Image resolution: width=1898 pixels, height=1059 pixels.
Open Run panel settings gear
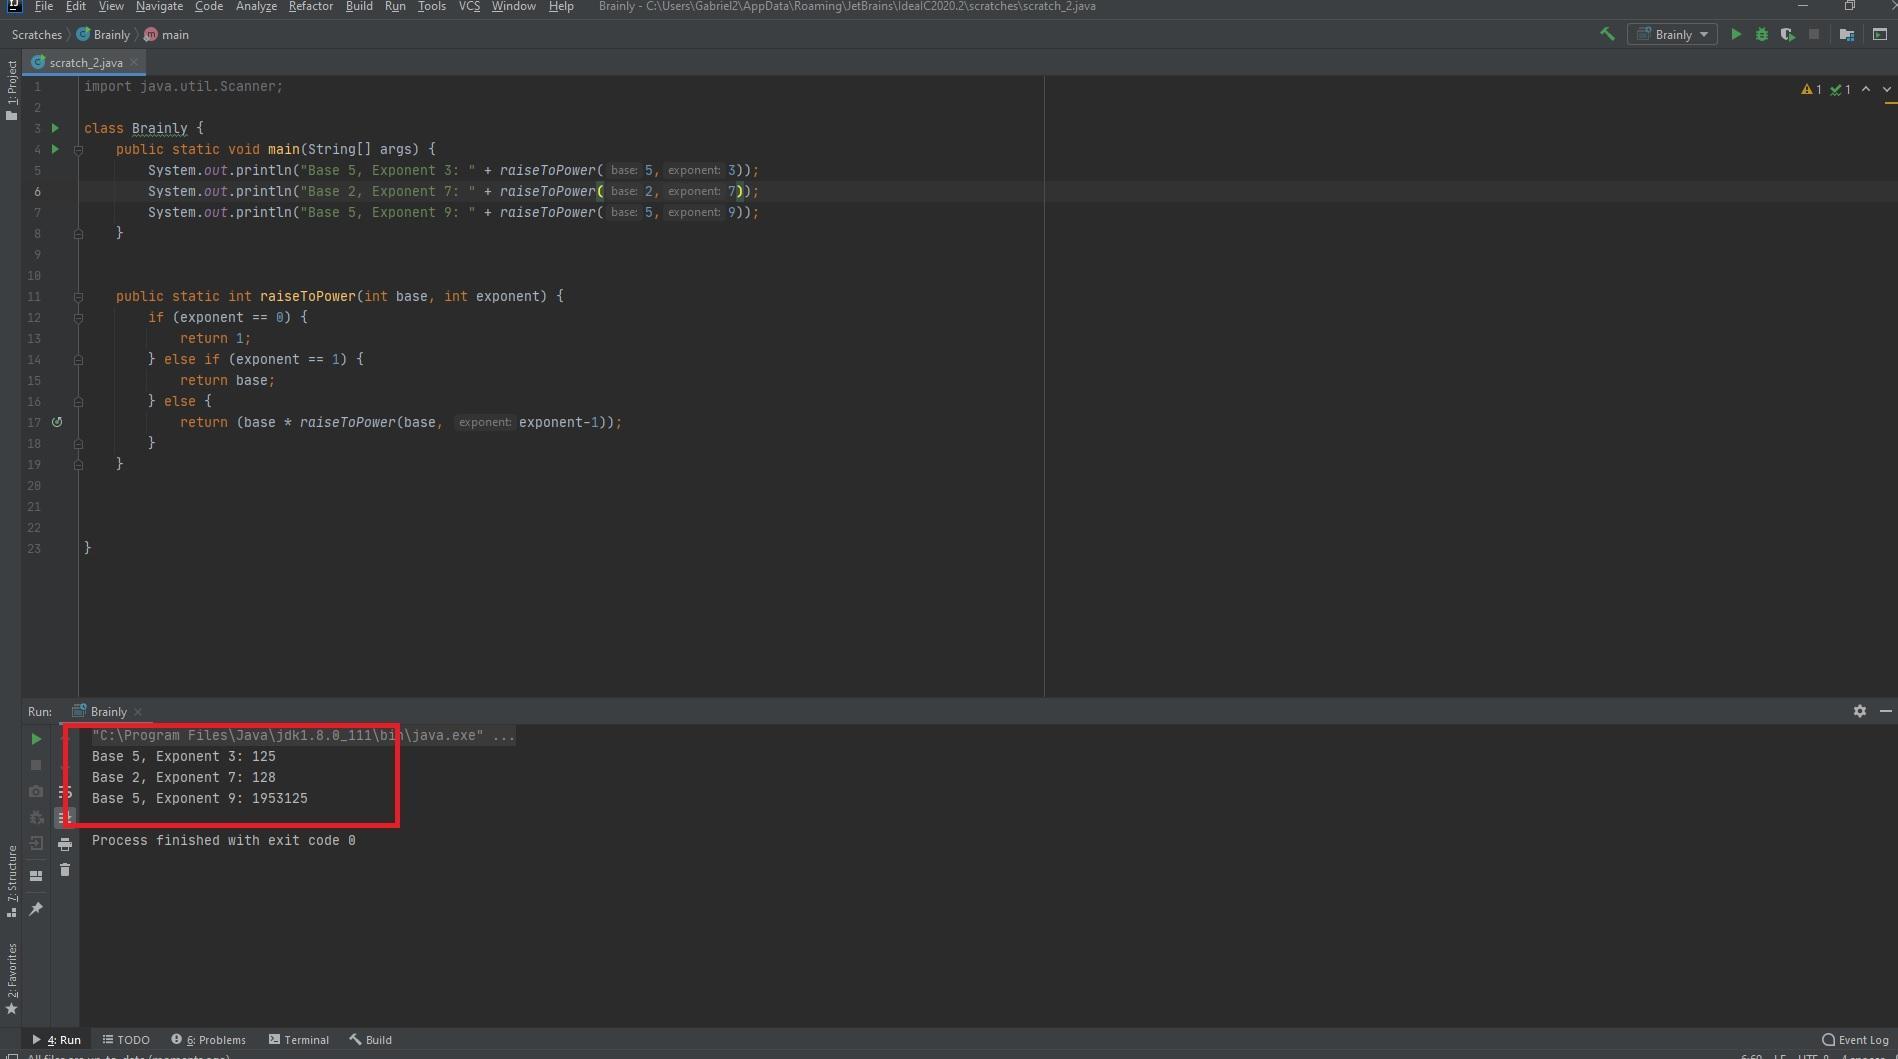1859,711
